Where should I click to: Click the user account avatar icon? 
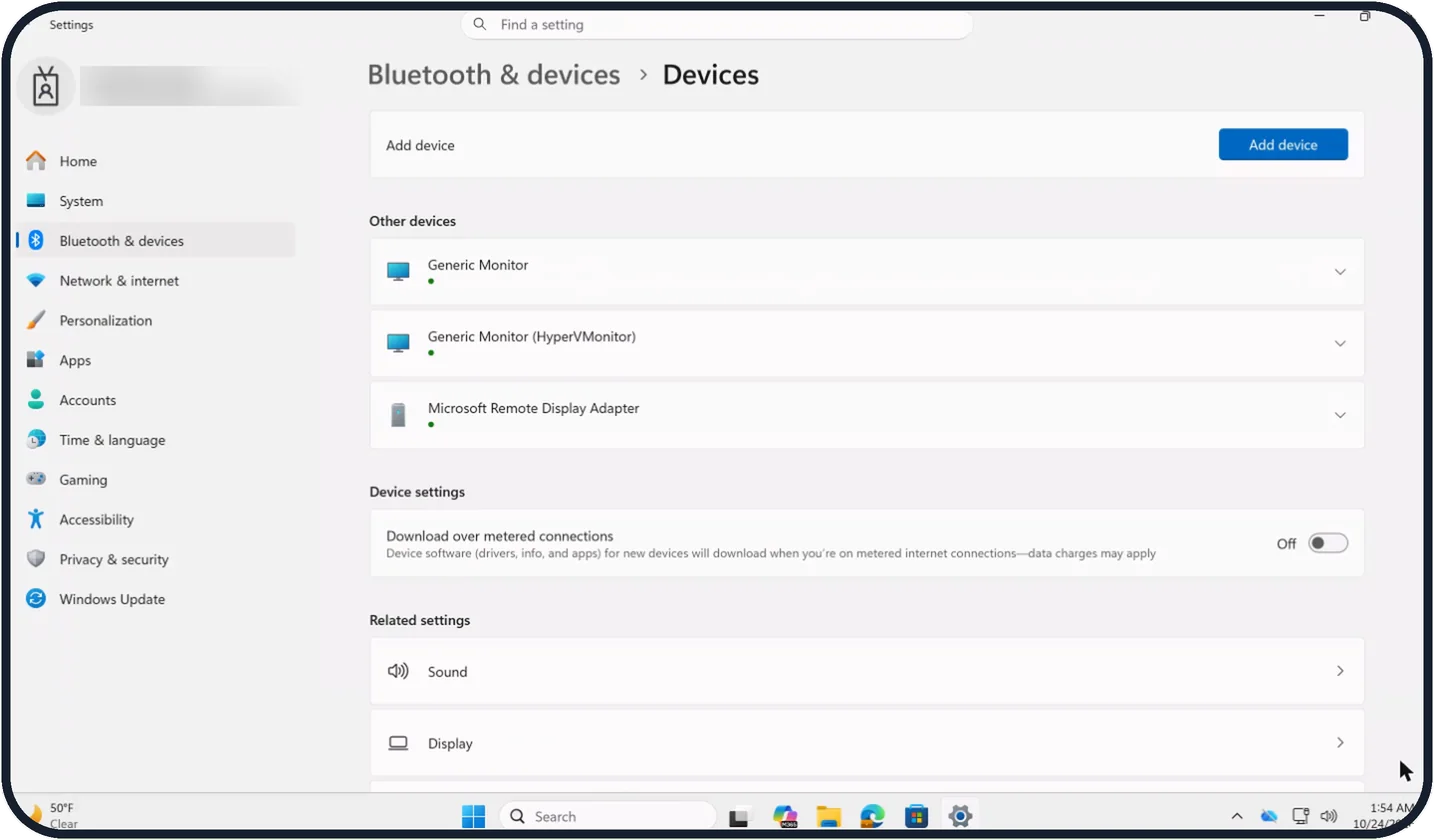point(46,87)
